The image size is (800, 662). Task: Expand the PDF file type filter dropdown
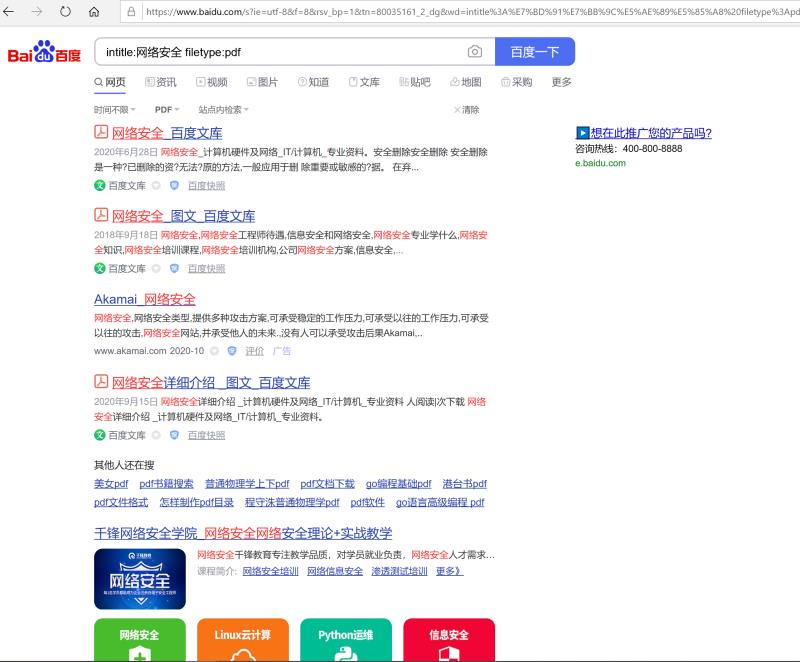167,110
